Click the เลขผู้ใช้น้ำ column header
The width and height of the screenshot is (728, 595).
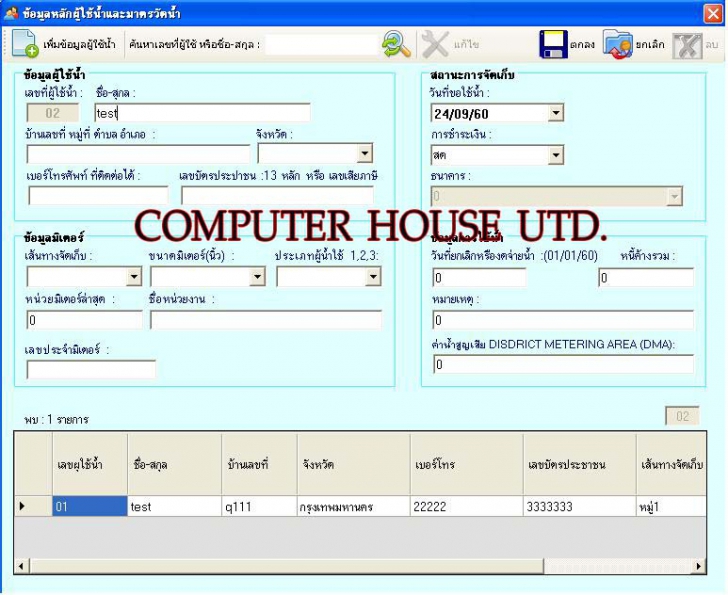pos(90,464)
